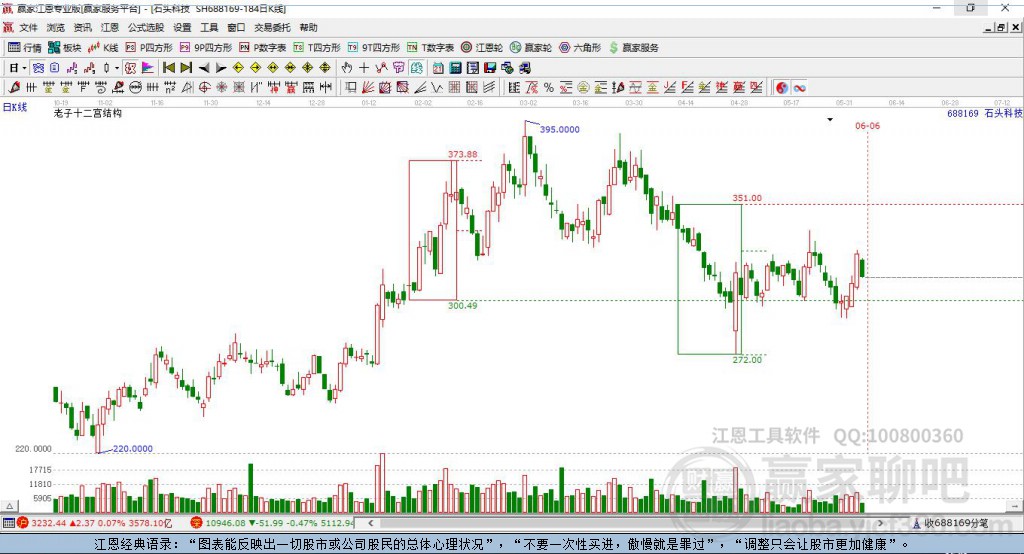Expand the candlestick style dropdown arrow
This screenshot has width=1024, height=554.
(117, 68)
